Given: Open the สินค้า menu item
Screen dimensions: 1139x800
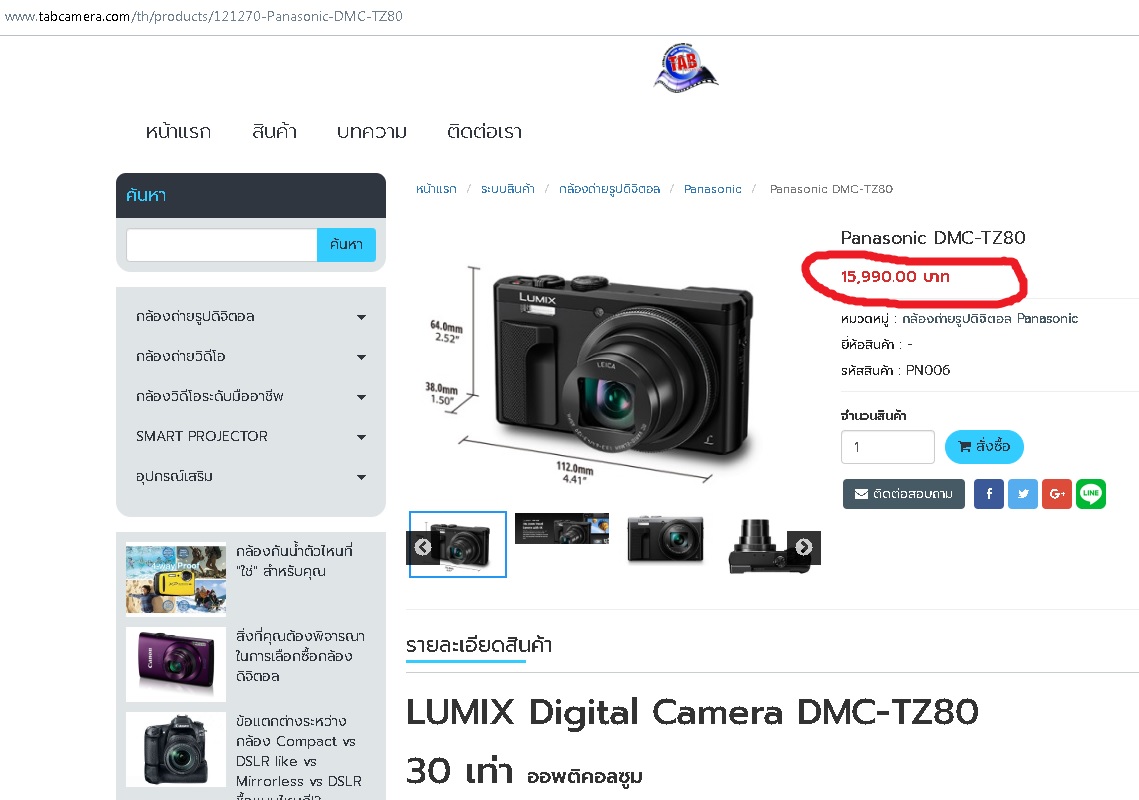Looking at the screenshot, I should pos(273,131).
